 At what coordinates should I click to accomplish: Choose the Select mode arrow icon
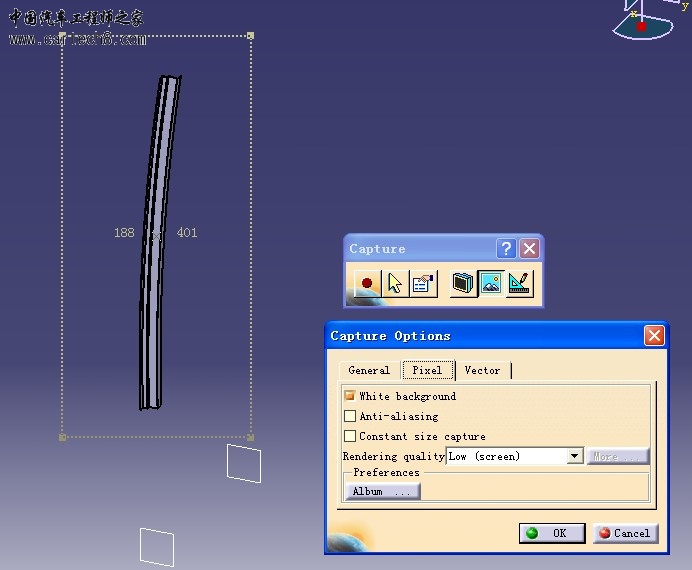coord(395,283)
